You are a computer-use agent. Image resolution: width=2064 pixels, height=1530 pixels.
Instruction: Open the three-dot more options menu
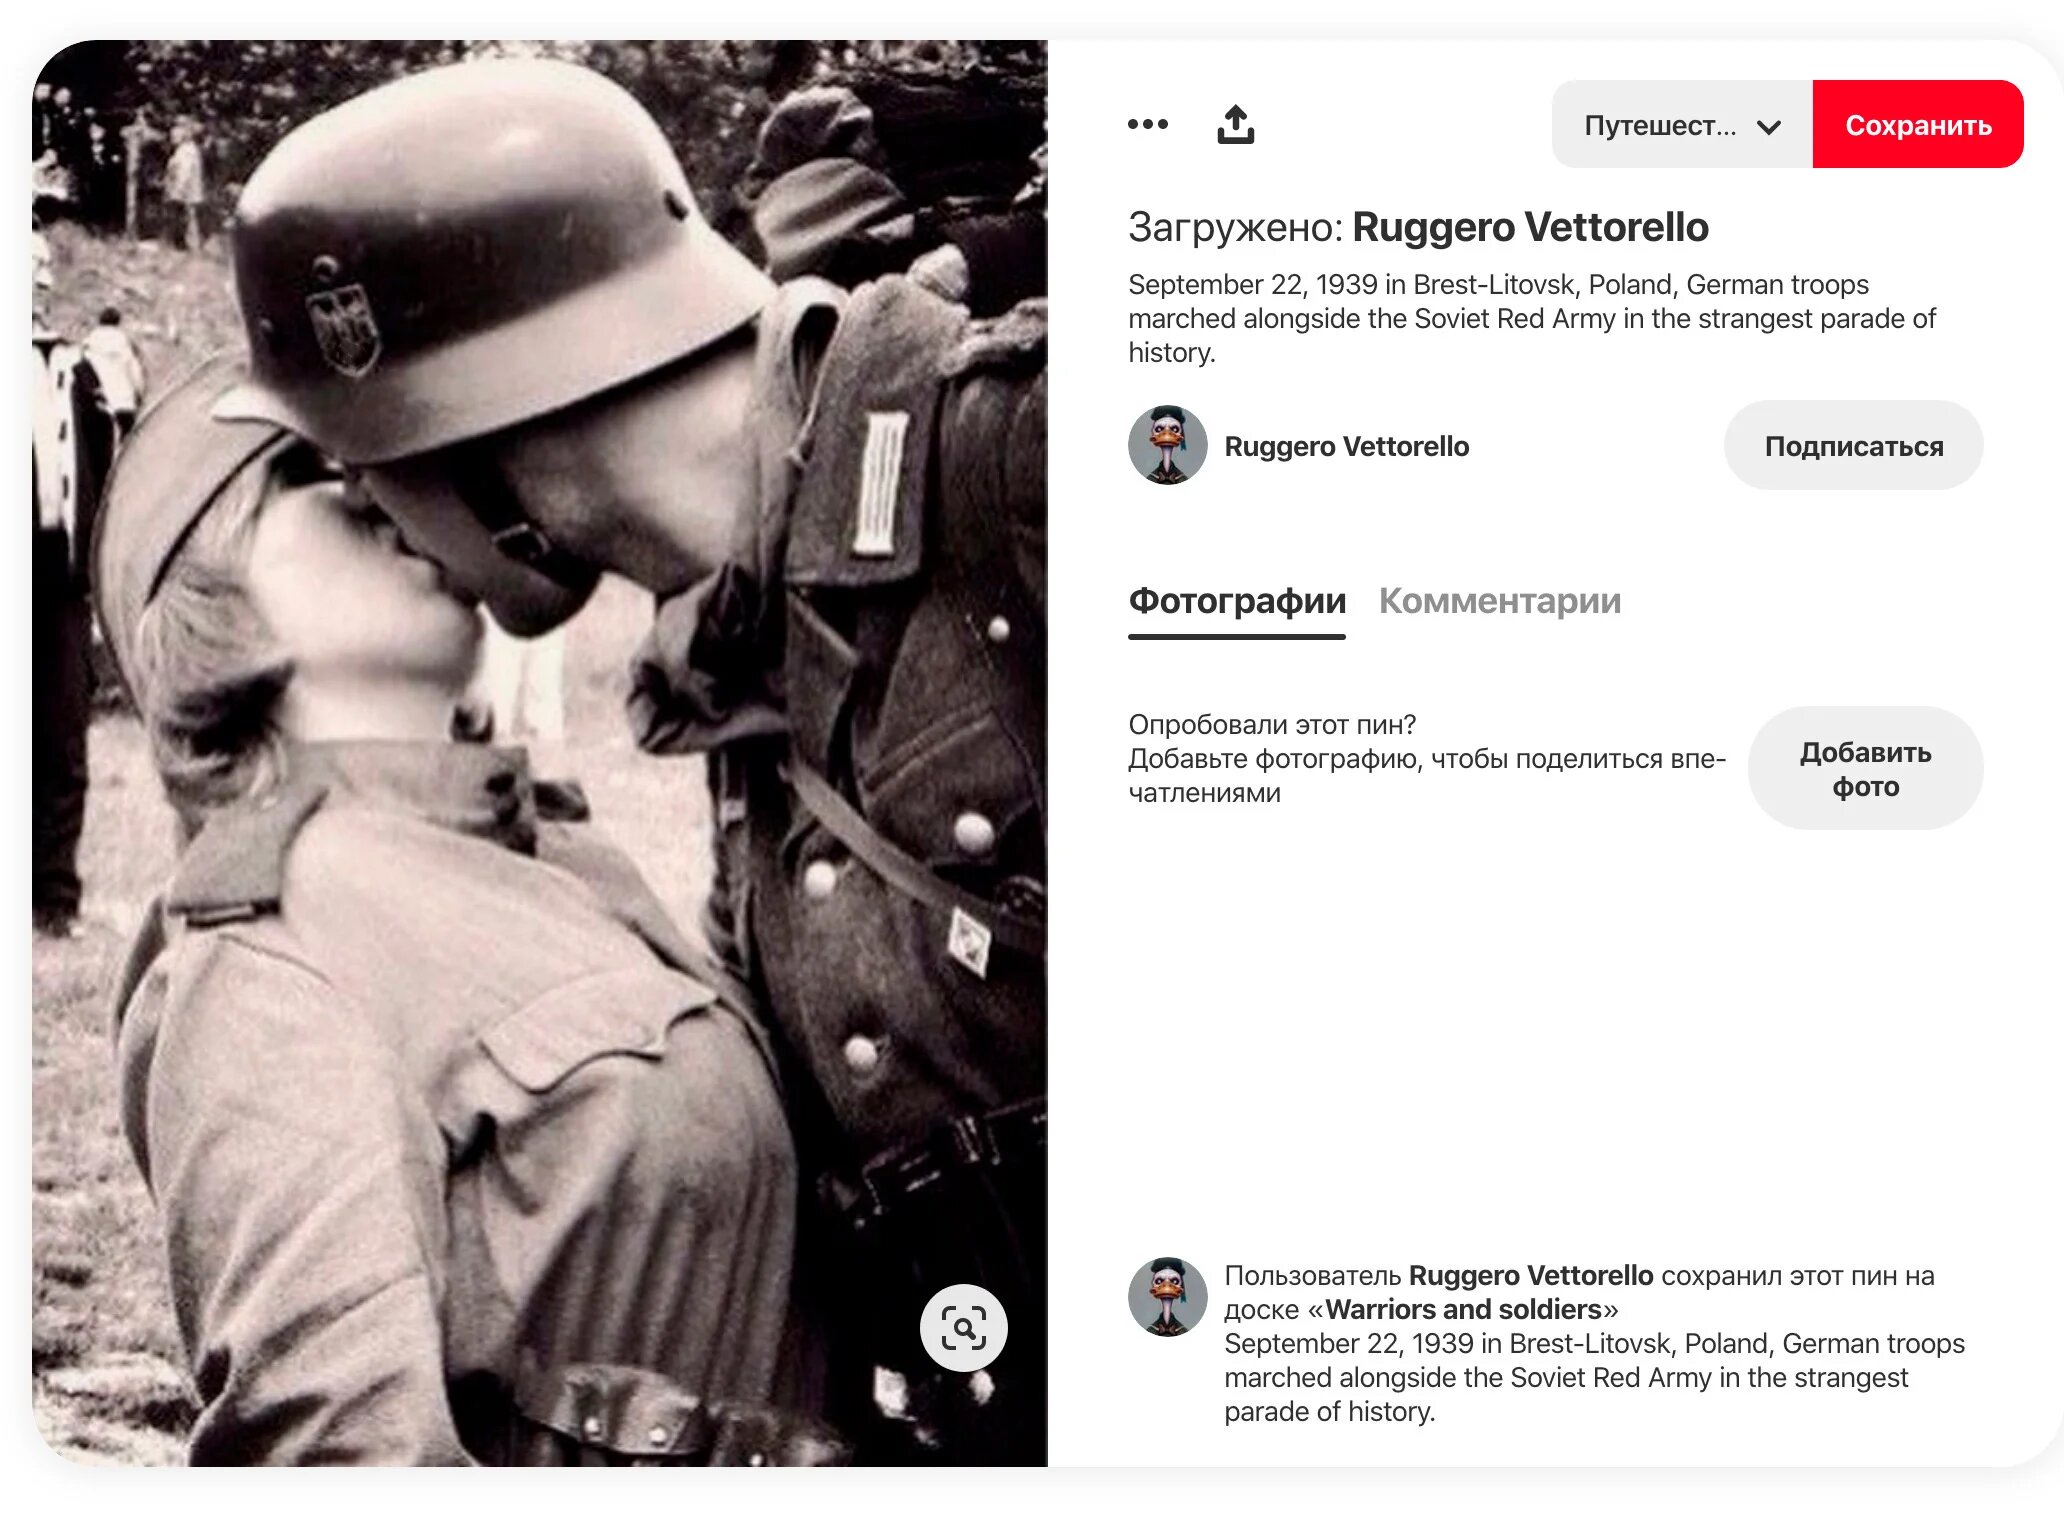coord(1147,124)
